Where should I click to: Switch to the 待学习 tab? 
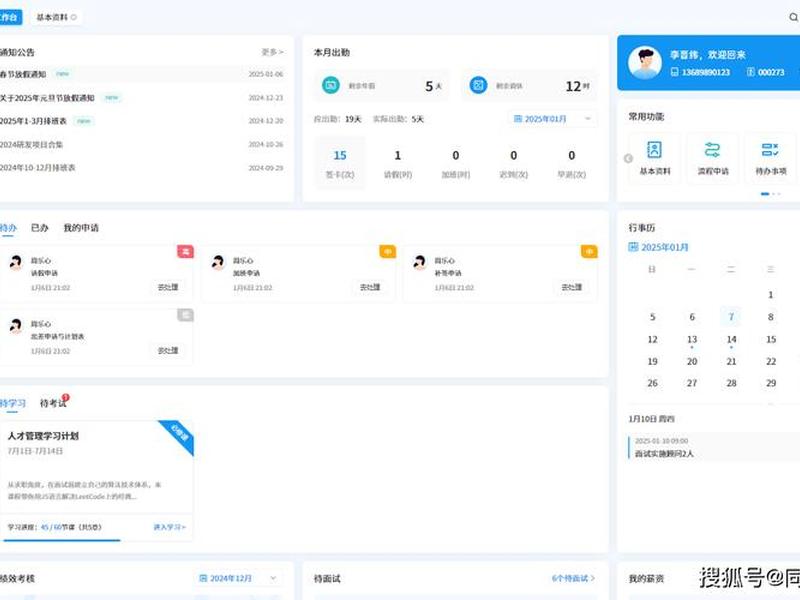(x=12, y=403)
